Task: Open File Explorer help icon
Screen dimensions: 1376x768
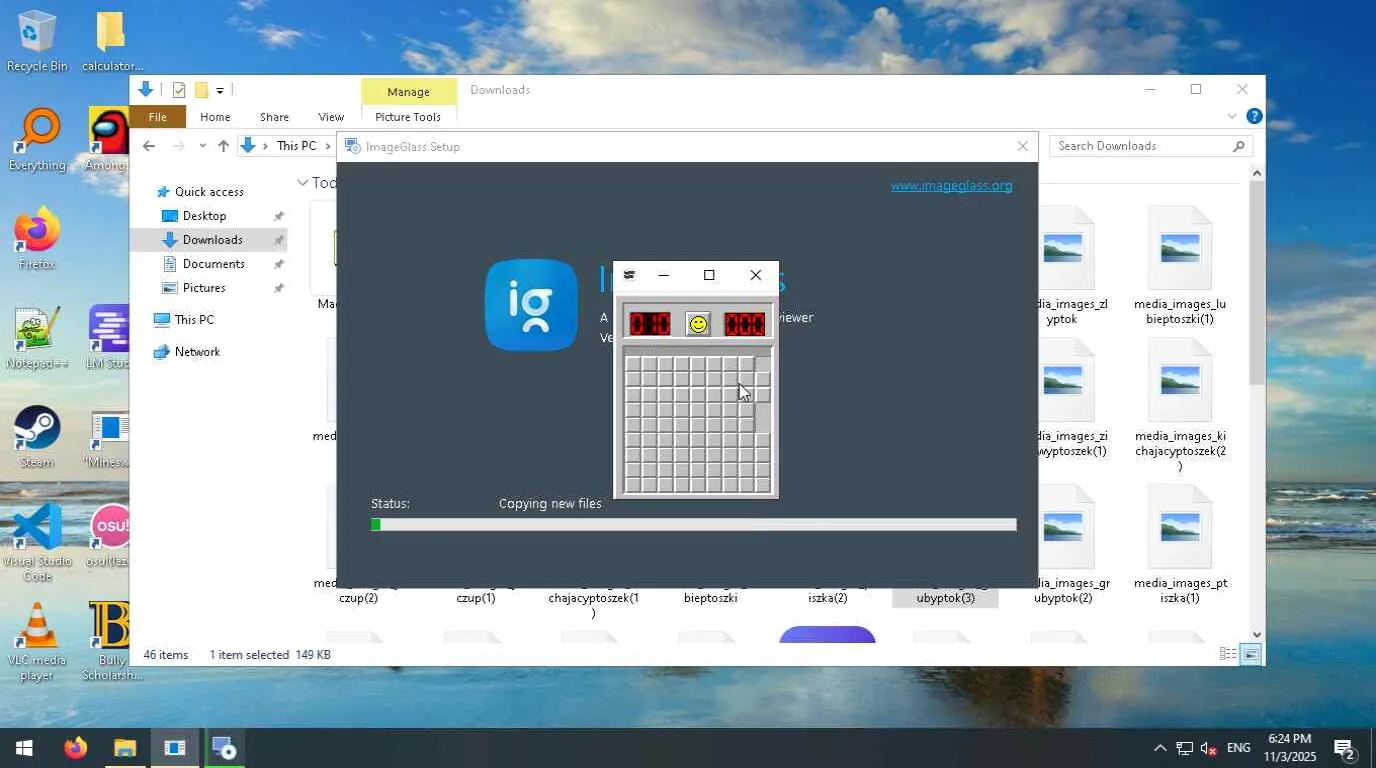Action: (1254, 116)
